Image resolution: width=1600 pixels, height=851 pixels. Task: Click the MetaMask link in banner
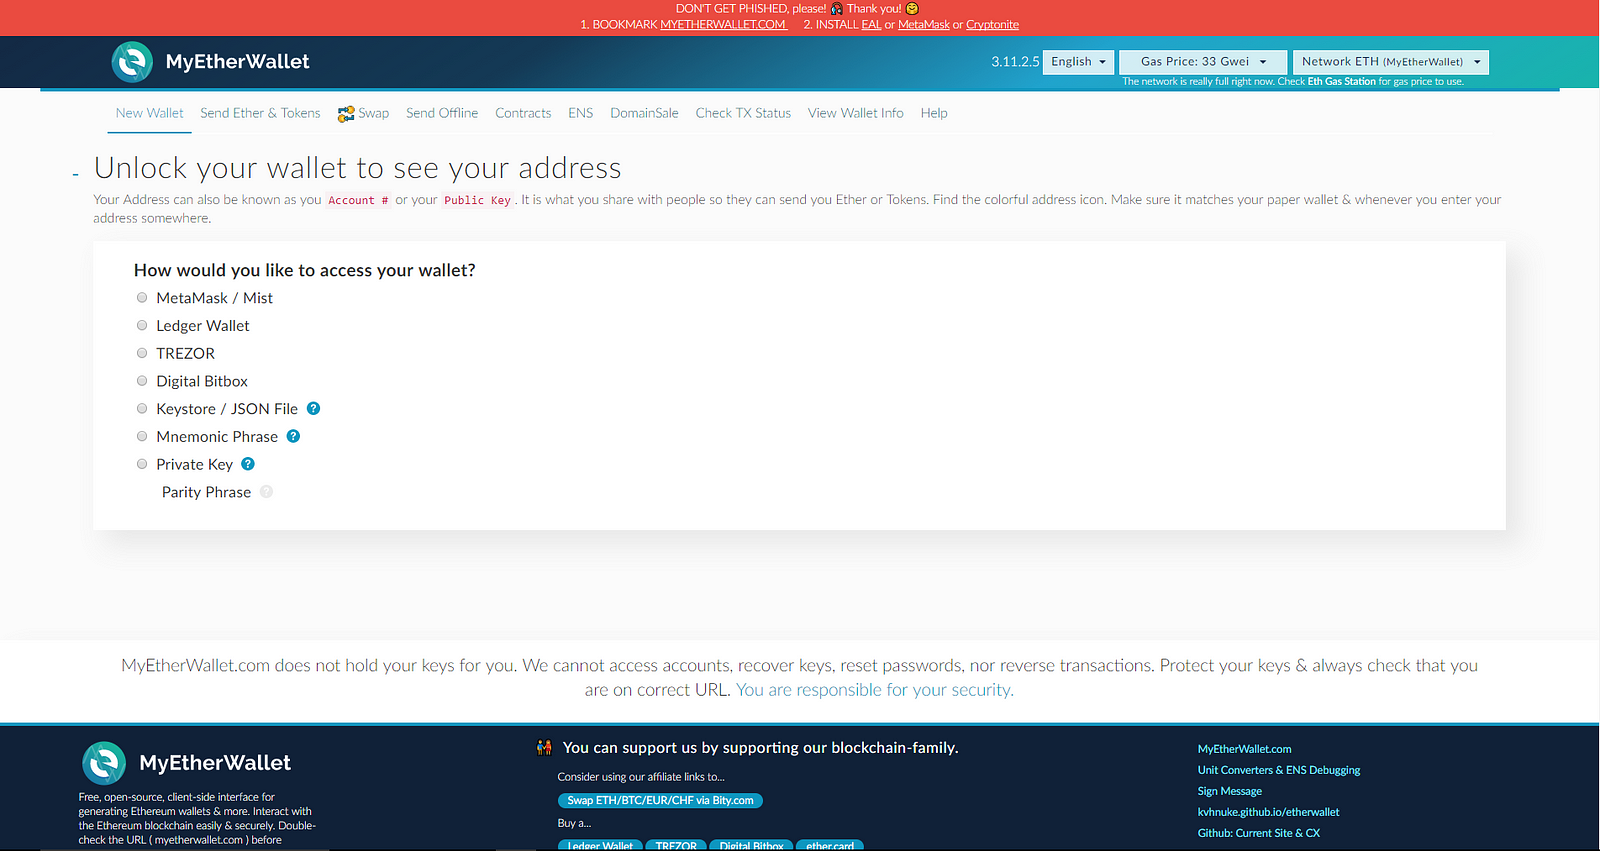[x=924, y=25]
